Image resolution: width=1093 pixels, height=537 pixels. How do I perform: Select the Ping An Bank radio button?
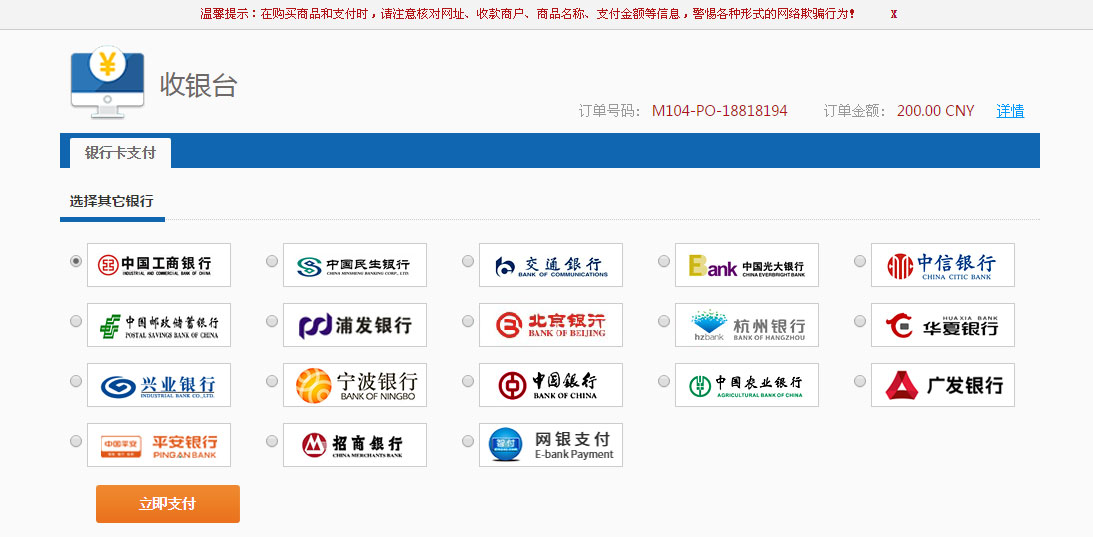pos(76,441)
